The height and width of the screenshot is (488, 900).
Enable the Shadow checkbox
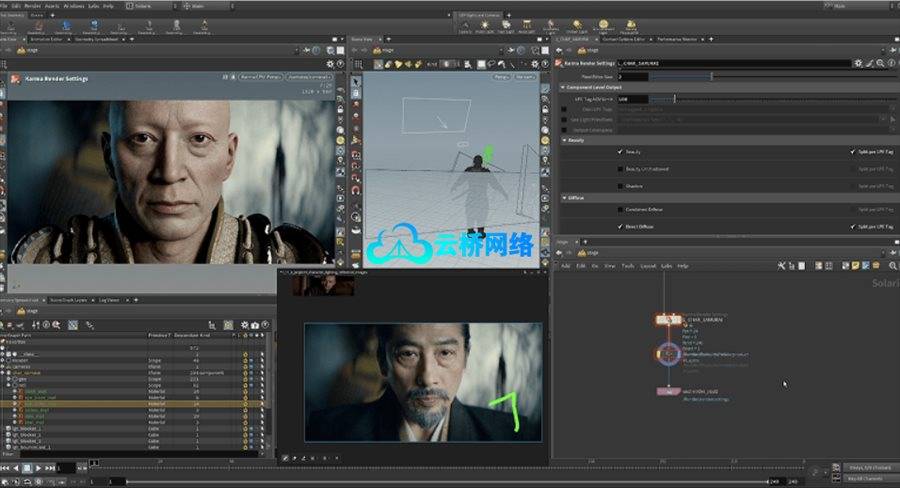620,185
